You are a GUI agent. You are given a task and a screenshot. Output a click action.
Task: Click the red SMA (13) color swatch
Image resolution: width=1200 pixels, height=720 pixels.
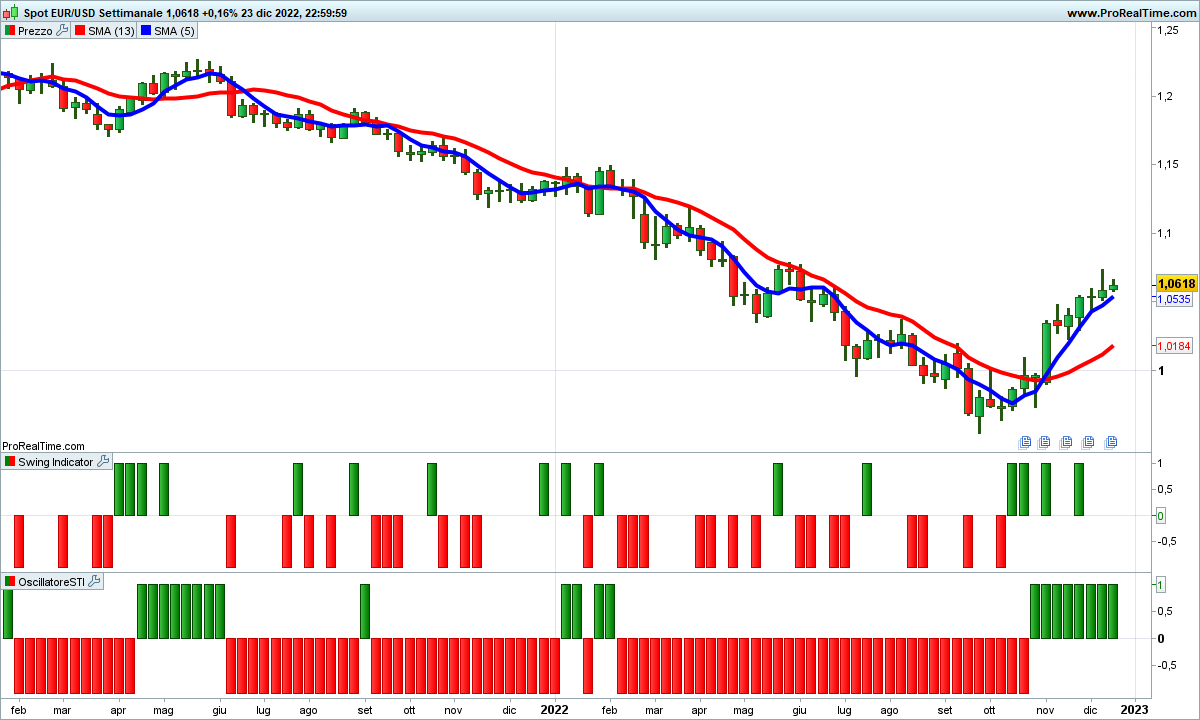(80, 31)
